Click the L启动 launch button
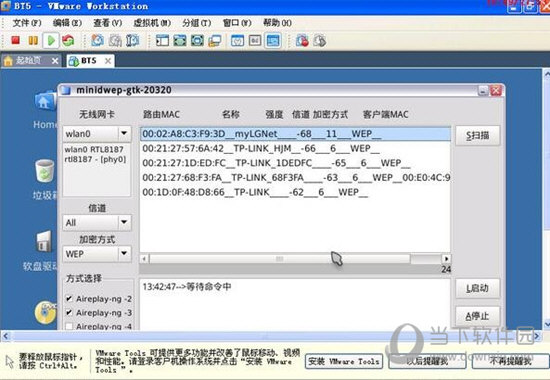 [477, 288]
